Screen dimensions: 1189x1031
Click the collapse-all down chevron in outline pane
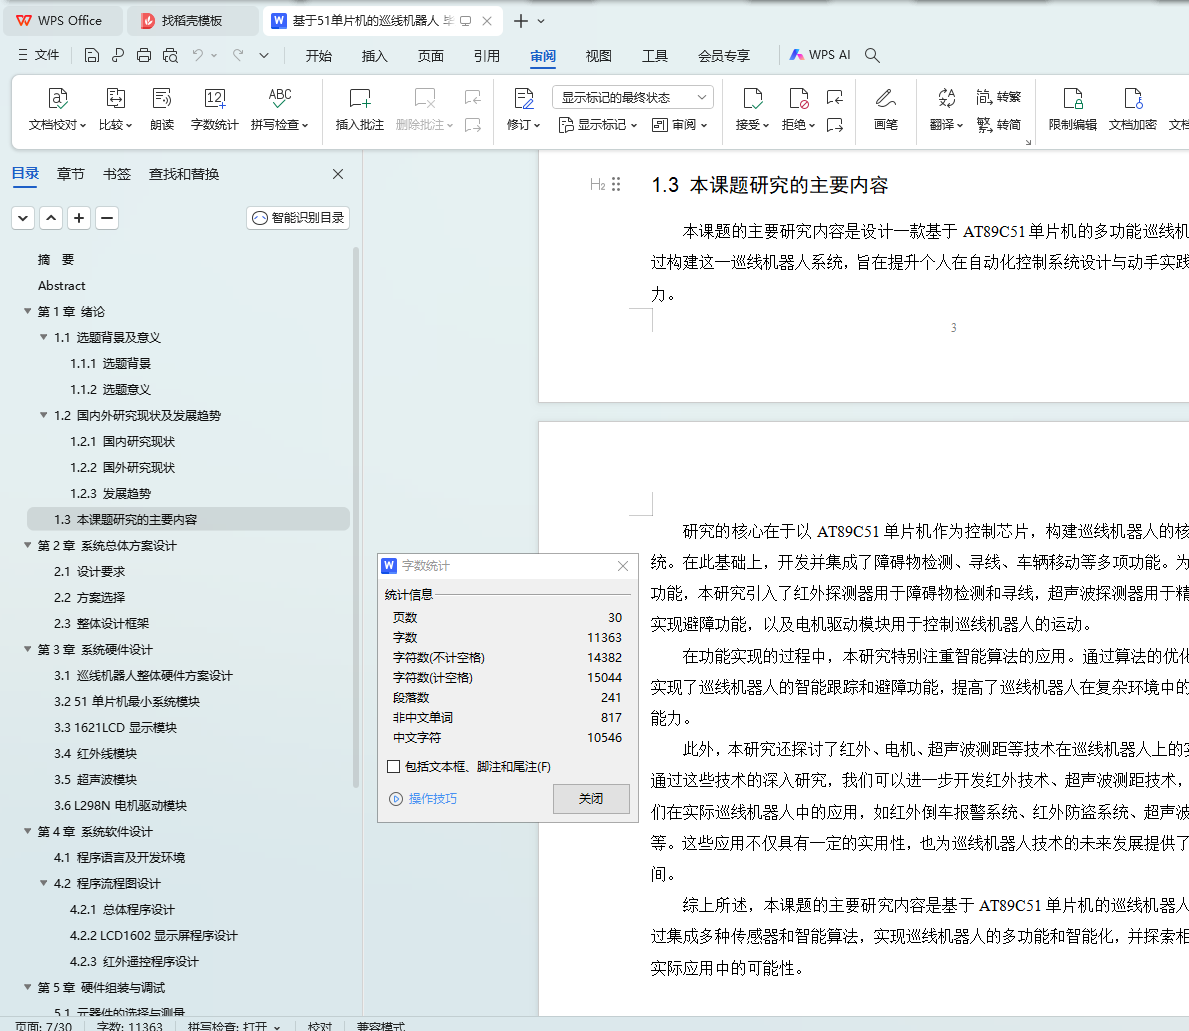pyautogui.click(x=23, y=218)
